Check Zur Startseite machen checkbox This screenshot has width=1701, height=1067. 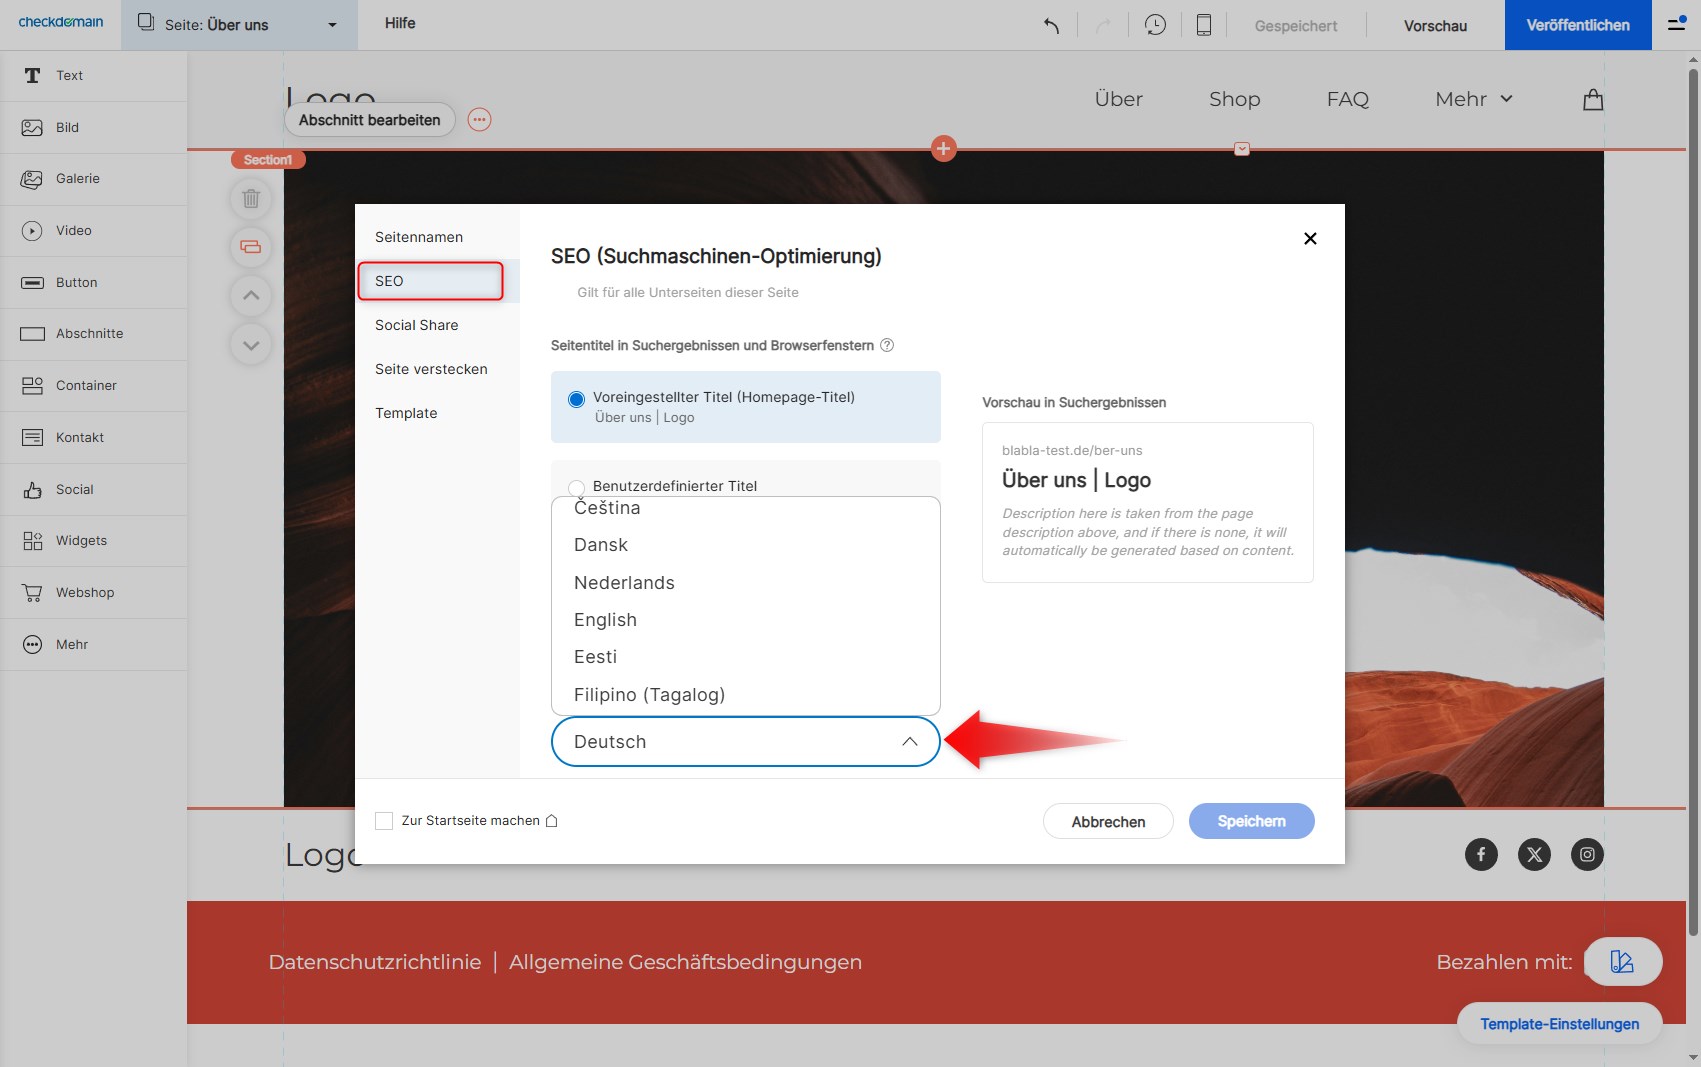click(384, 821)
